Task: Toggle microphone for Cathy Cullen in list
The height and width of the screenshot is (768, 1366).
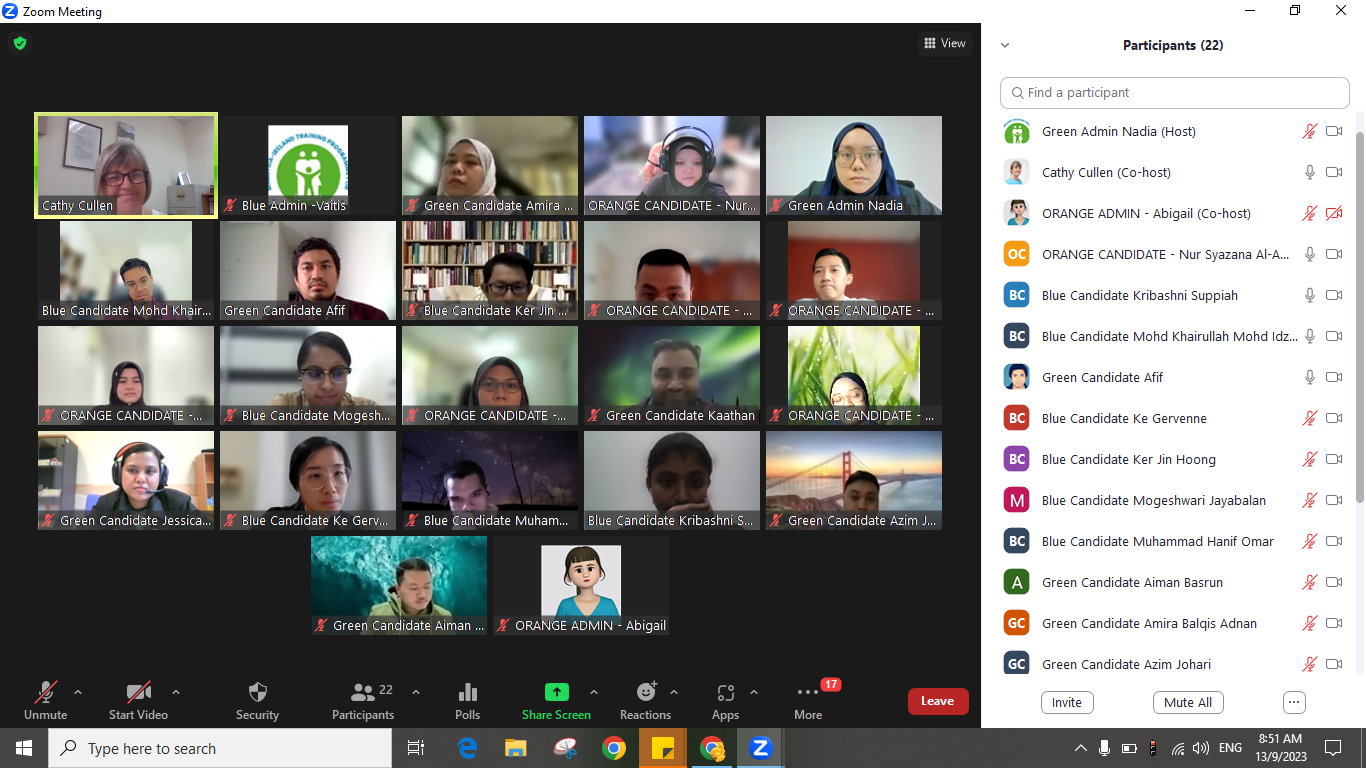Action: pyautogui.click(x=1309, y=172)
